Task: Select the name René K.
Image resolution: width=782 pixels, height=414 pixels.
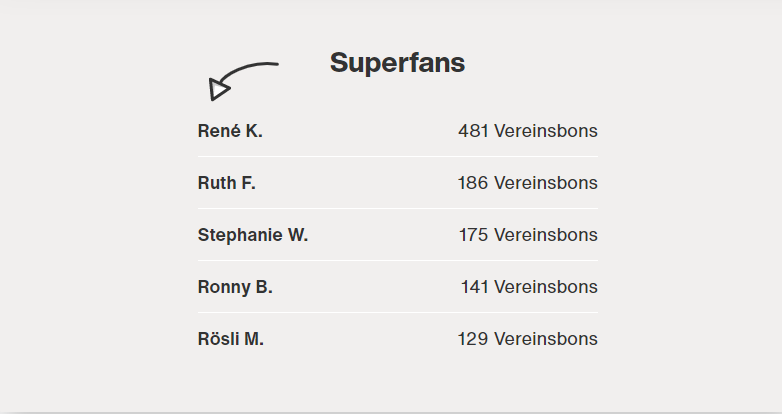Action: pos(230,131)
